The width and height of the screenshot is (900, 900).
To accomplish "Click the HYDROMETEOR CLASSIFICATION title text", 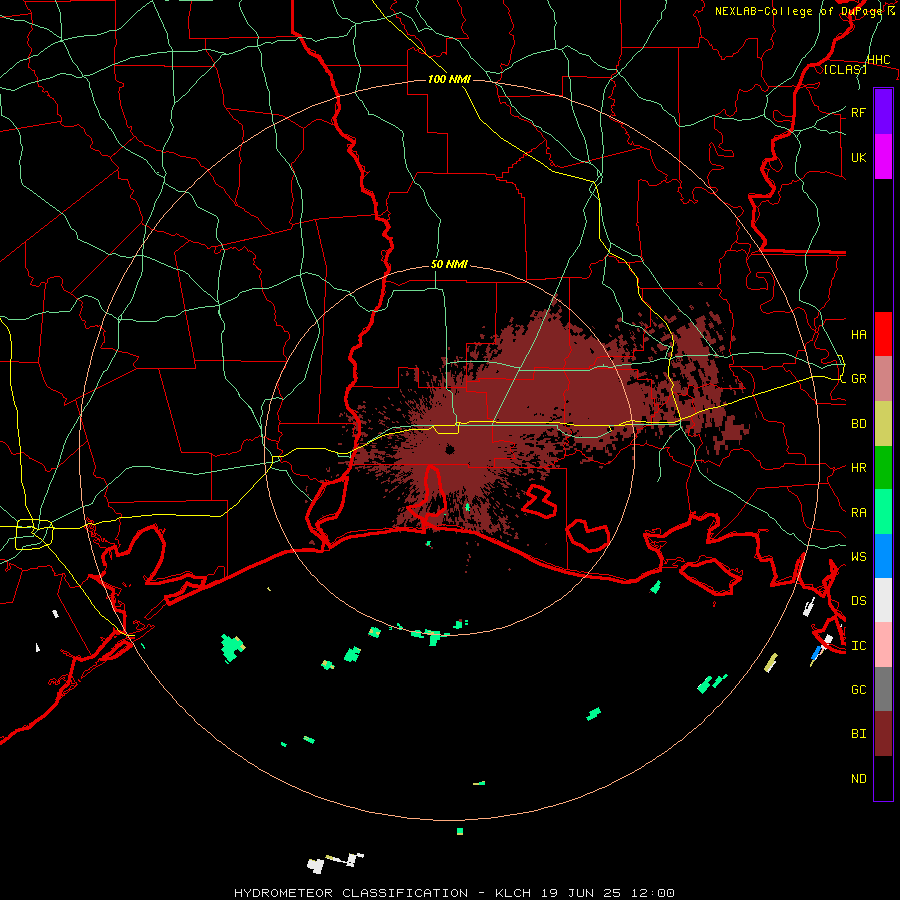I will 351,893.
